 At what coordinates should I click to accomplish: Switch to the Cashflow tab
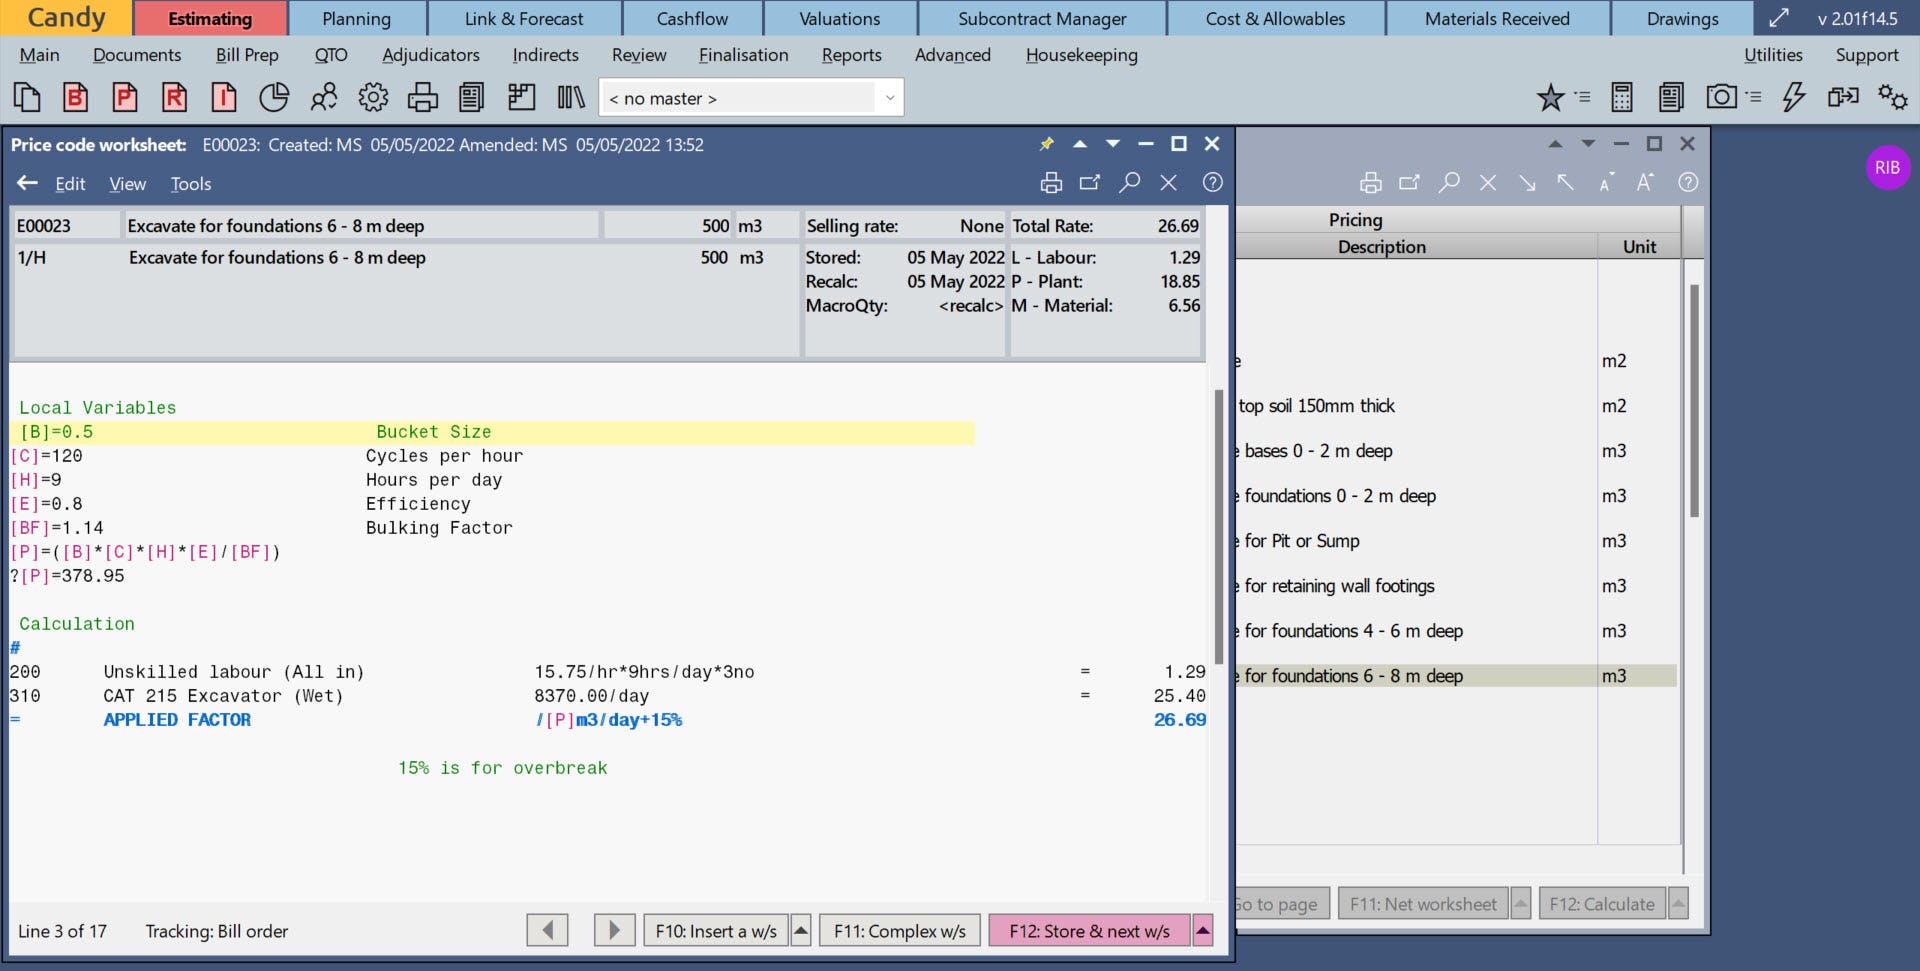[x=692, y=18]
